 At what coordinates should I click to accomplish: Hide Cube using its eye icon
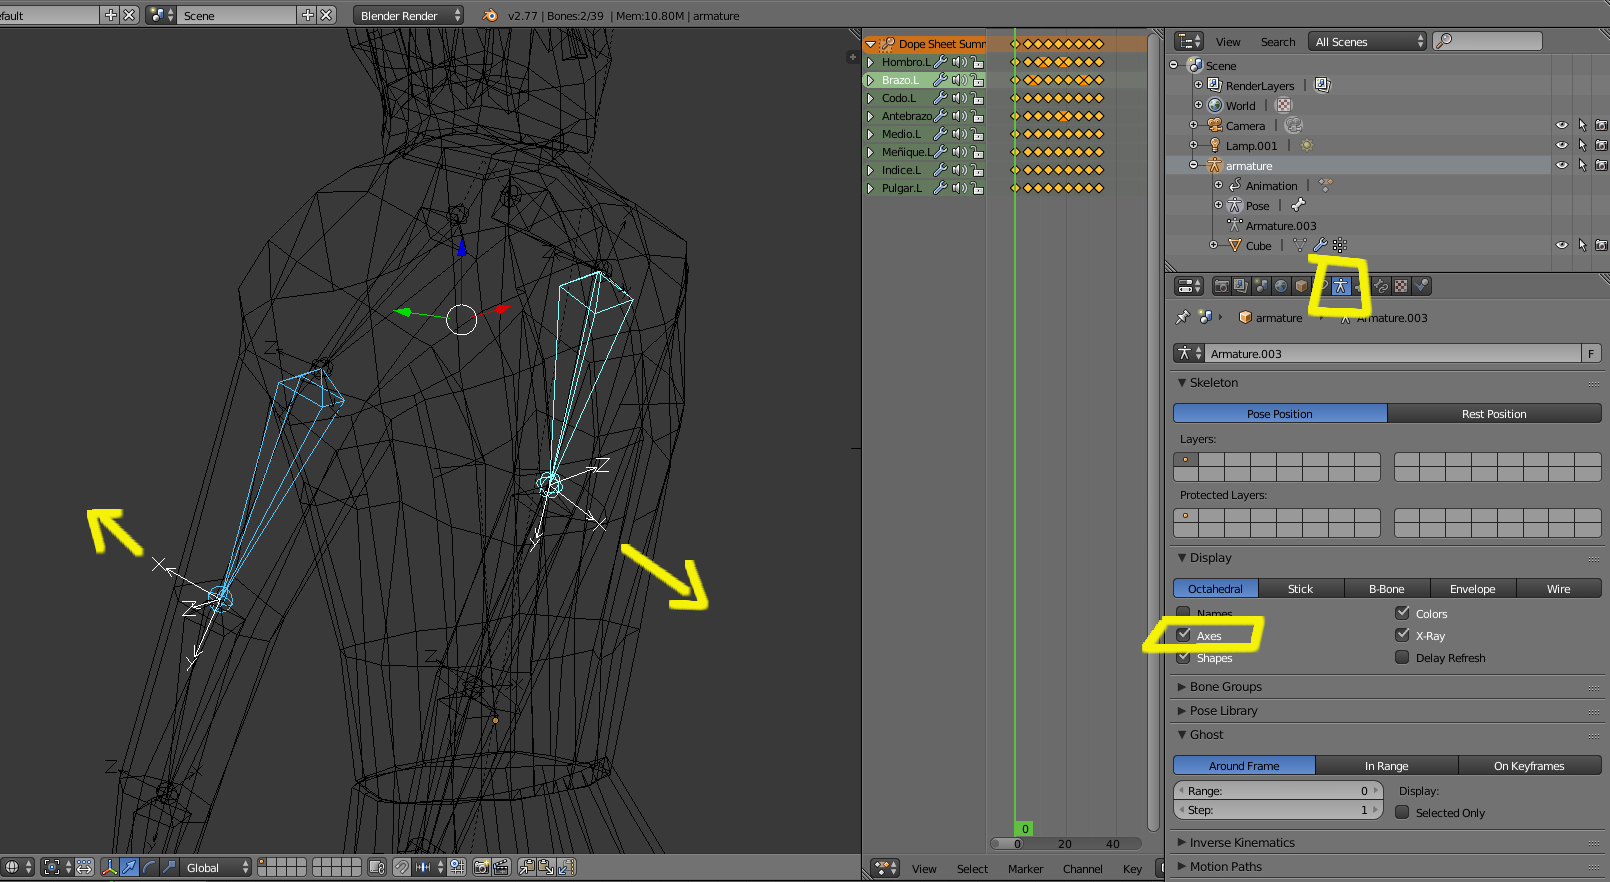[1561, 245]
